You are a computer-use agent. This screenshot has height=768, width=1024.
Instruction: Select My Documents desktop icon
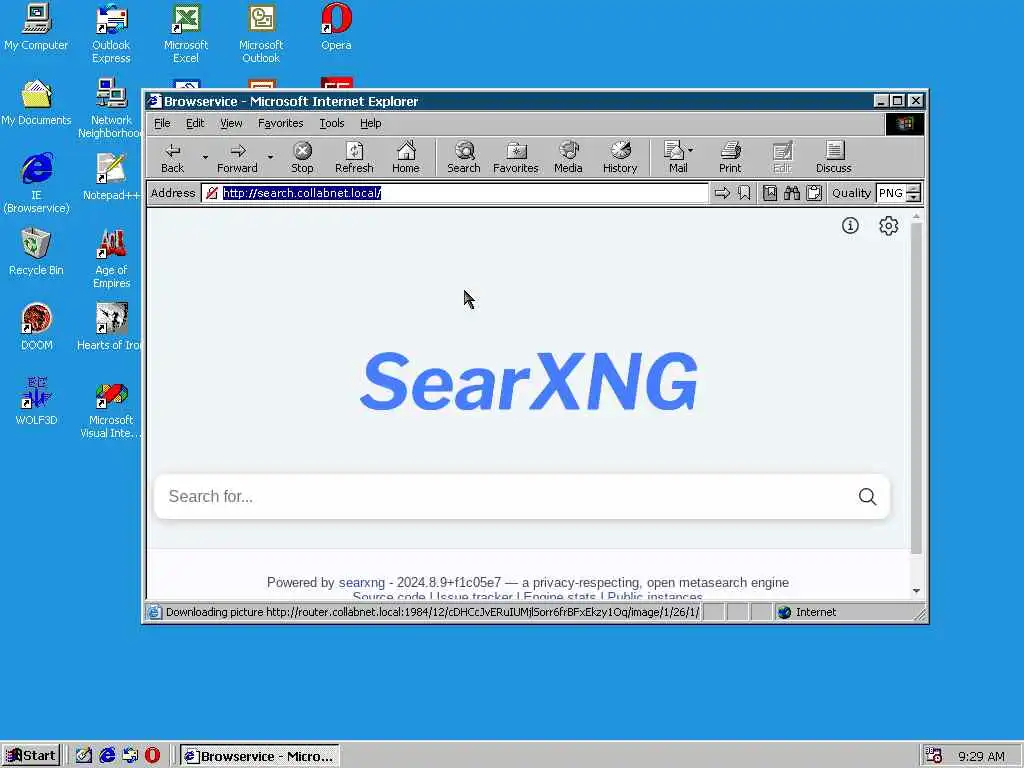click(36, 103)
